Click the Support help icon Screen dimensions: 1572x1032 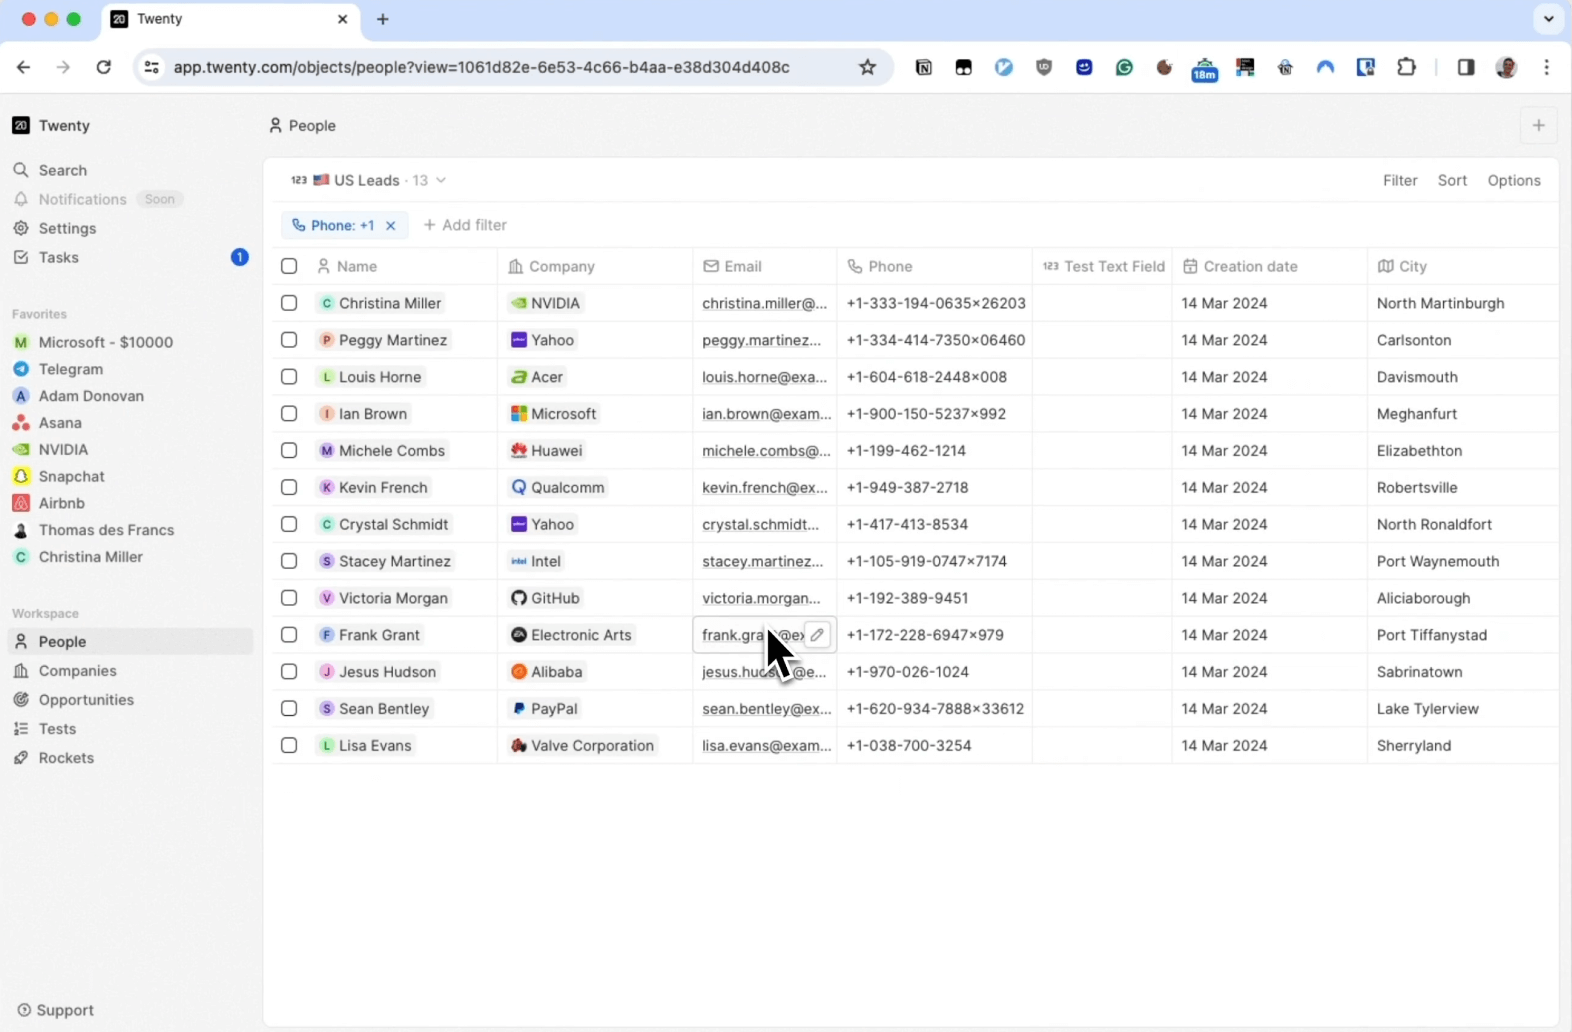click(x=24, y=1010)
